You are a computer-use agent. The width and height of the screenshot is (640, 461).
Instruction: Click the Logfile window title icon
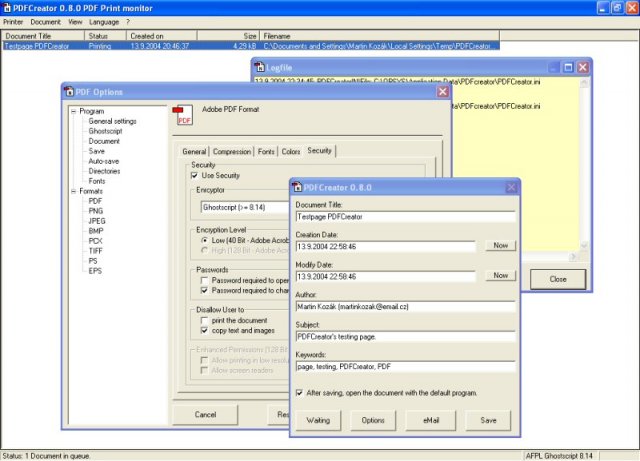259,67
